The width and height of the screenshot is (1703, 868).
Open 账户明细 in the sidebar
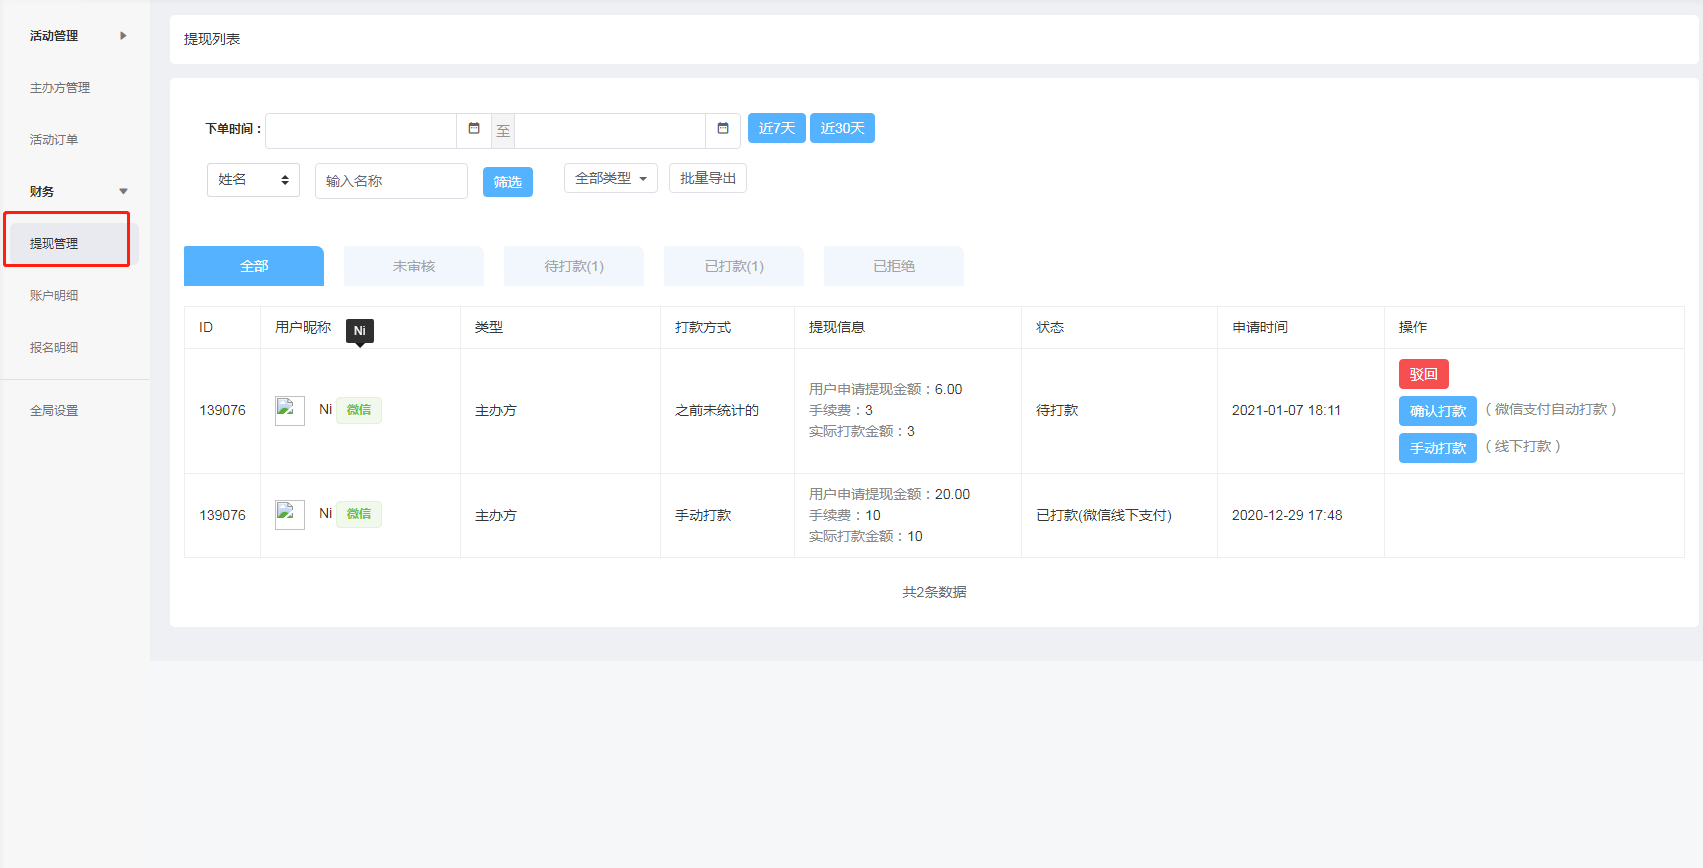point(54,295)
